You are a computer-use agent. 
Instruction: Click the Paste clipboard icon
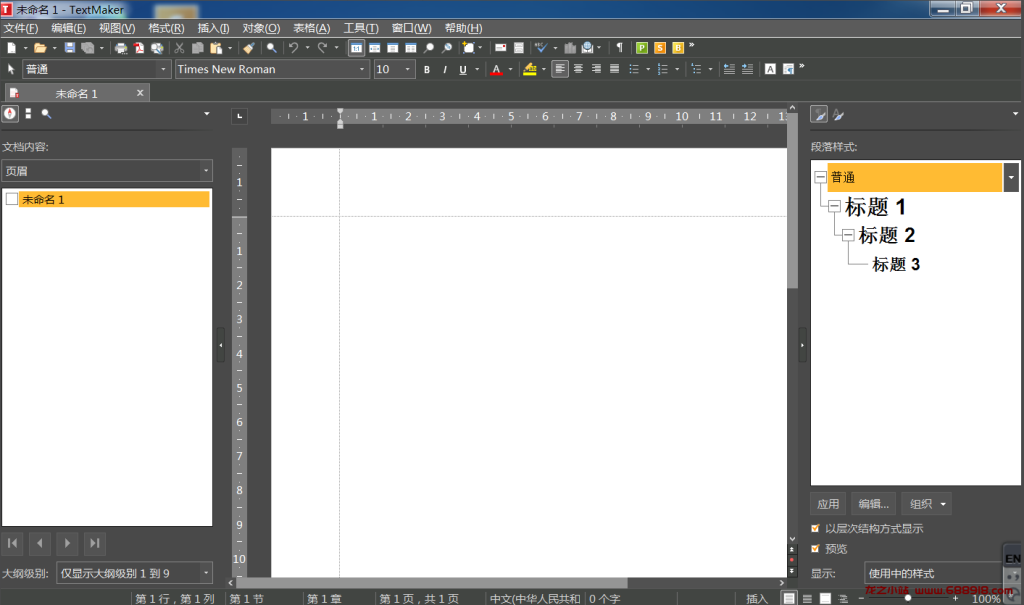point(216,48)
